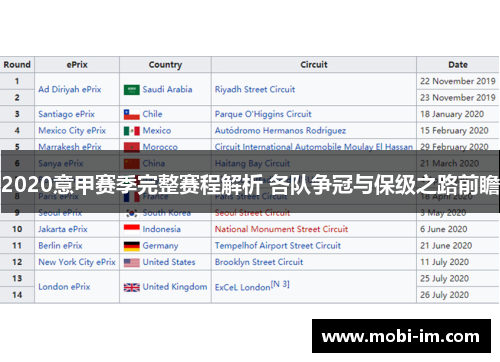Open the Mexico country link
Screen dimensions: 500x362
click(x=157, y=130)
